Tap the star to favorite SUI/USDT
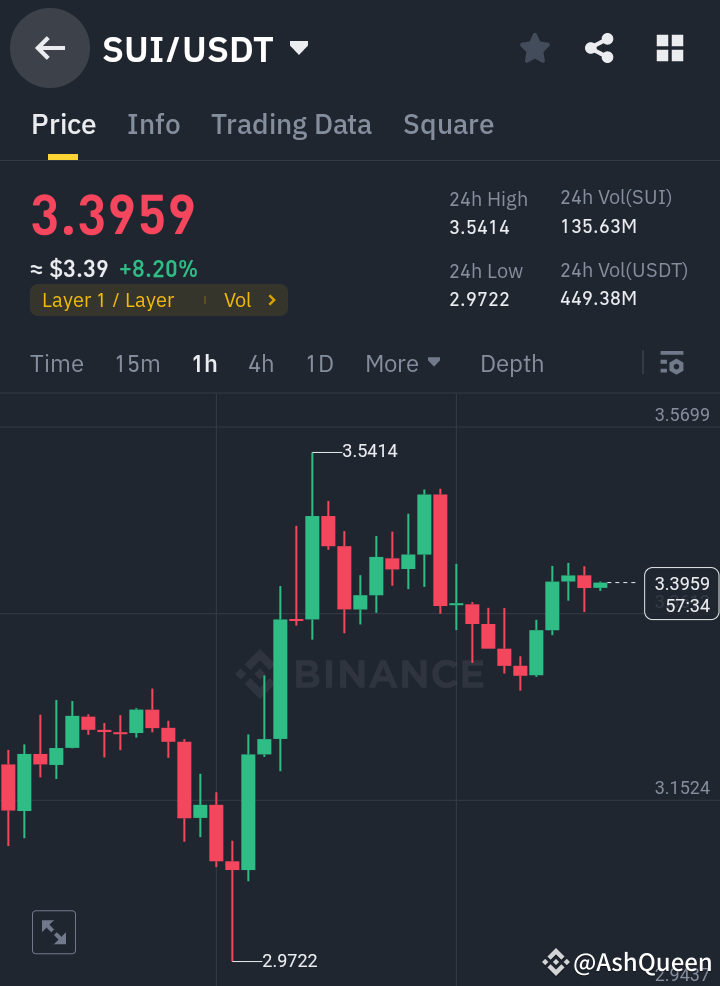This screenshot has width=720, height=986. (534, 48)
